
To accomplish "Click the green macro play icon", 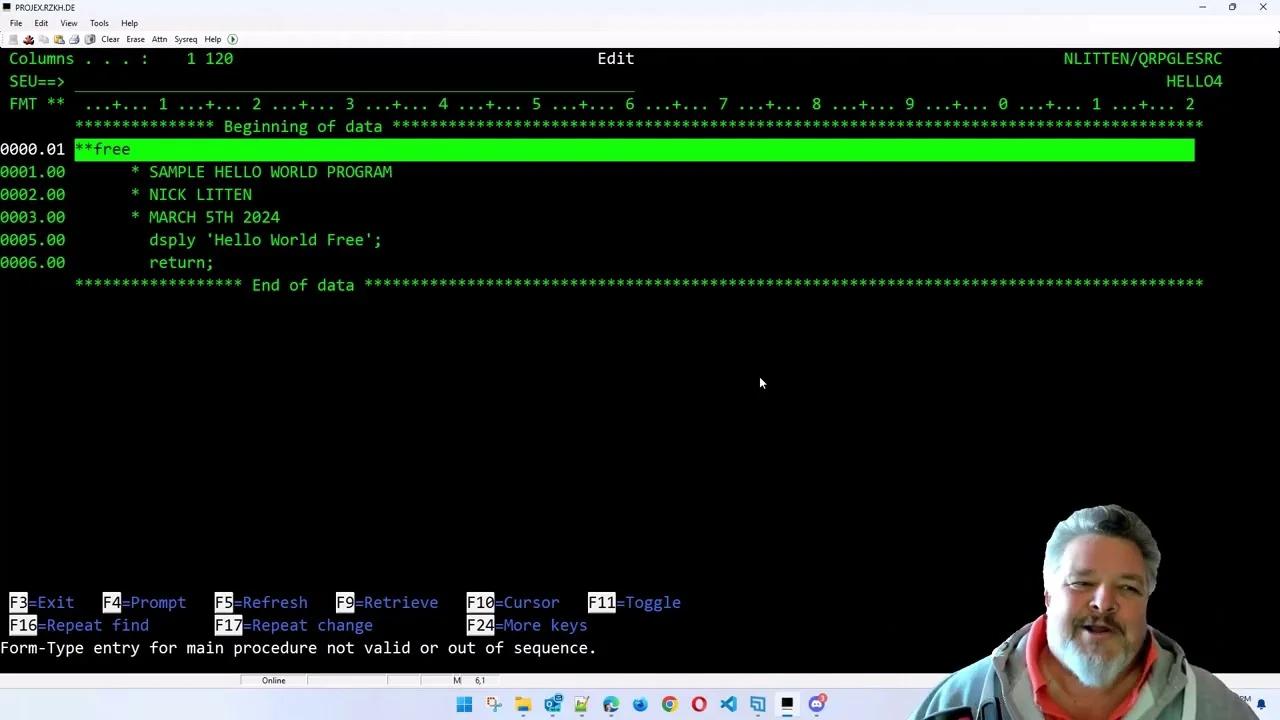I will point(232,39).
